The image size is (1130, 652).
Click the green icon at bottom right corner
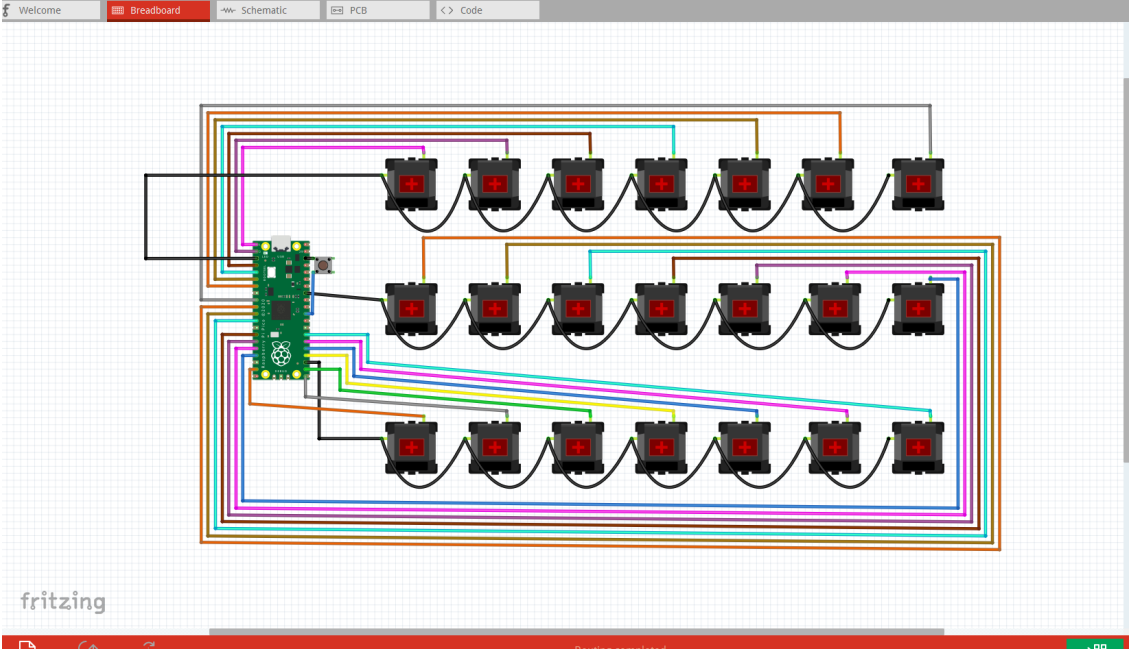(x=1097, y=645)
